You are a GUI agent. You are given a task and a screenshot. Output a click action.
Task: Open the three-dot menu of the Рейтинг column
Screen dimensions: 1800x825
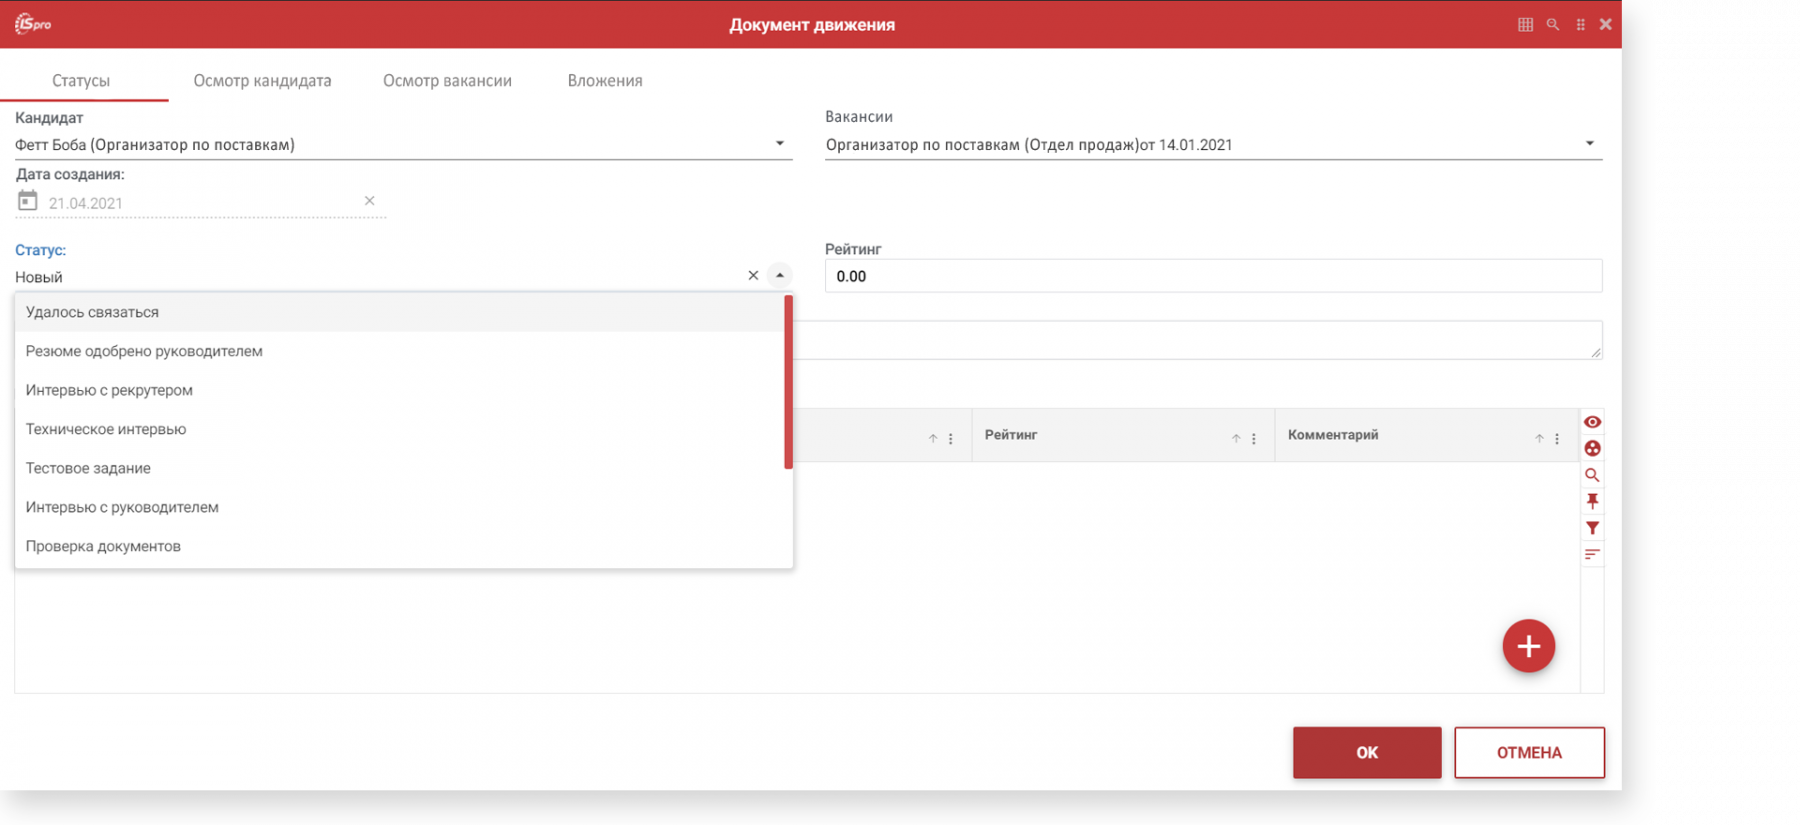[1254, 438]
